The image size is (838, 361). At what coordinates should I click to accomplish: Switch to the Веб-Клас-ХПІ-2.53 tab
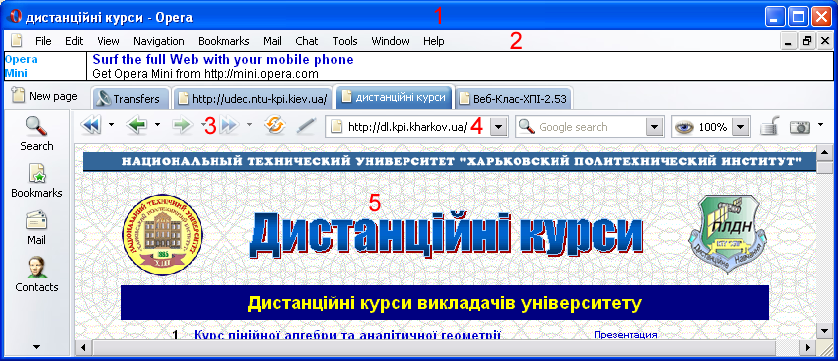coord(514,98)
